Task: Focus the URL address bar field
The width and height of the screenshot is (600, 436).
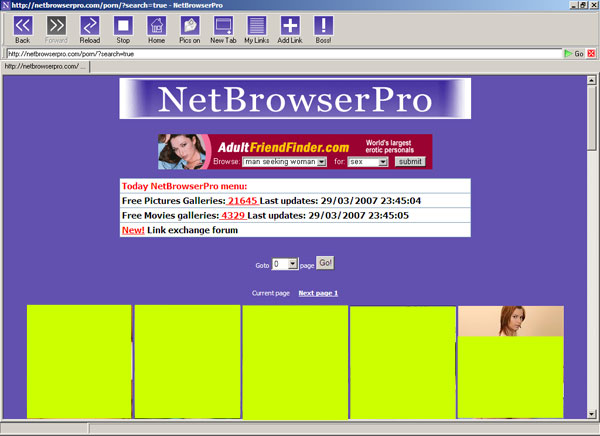Action: coord(284,54)
